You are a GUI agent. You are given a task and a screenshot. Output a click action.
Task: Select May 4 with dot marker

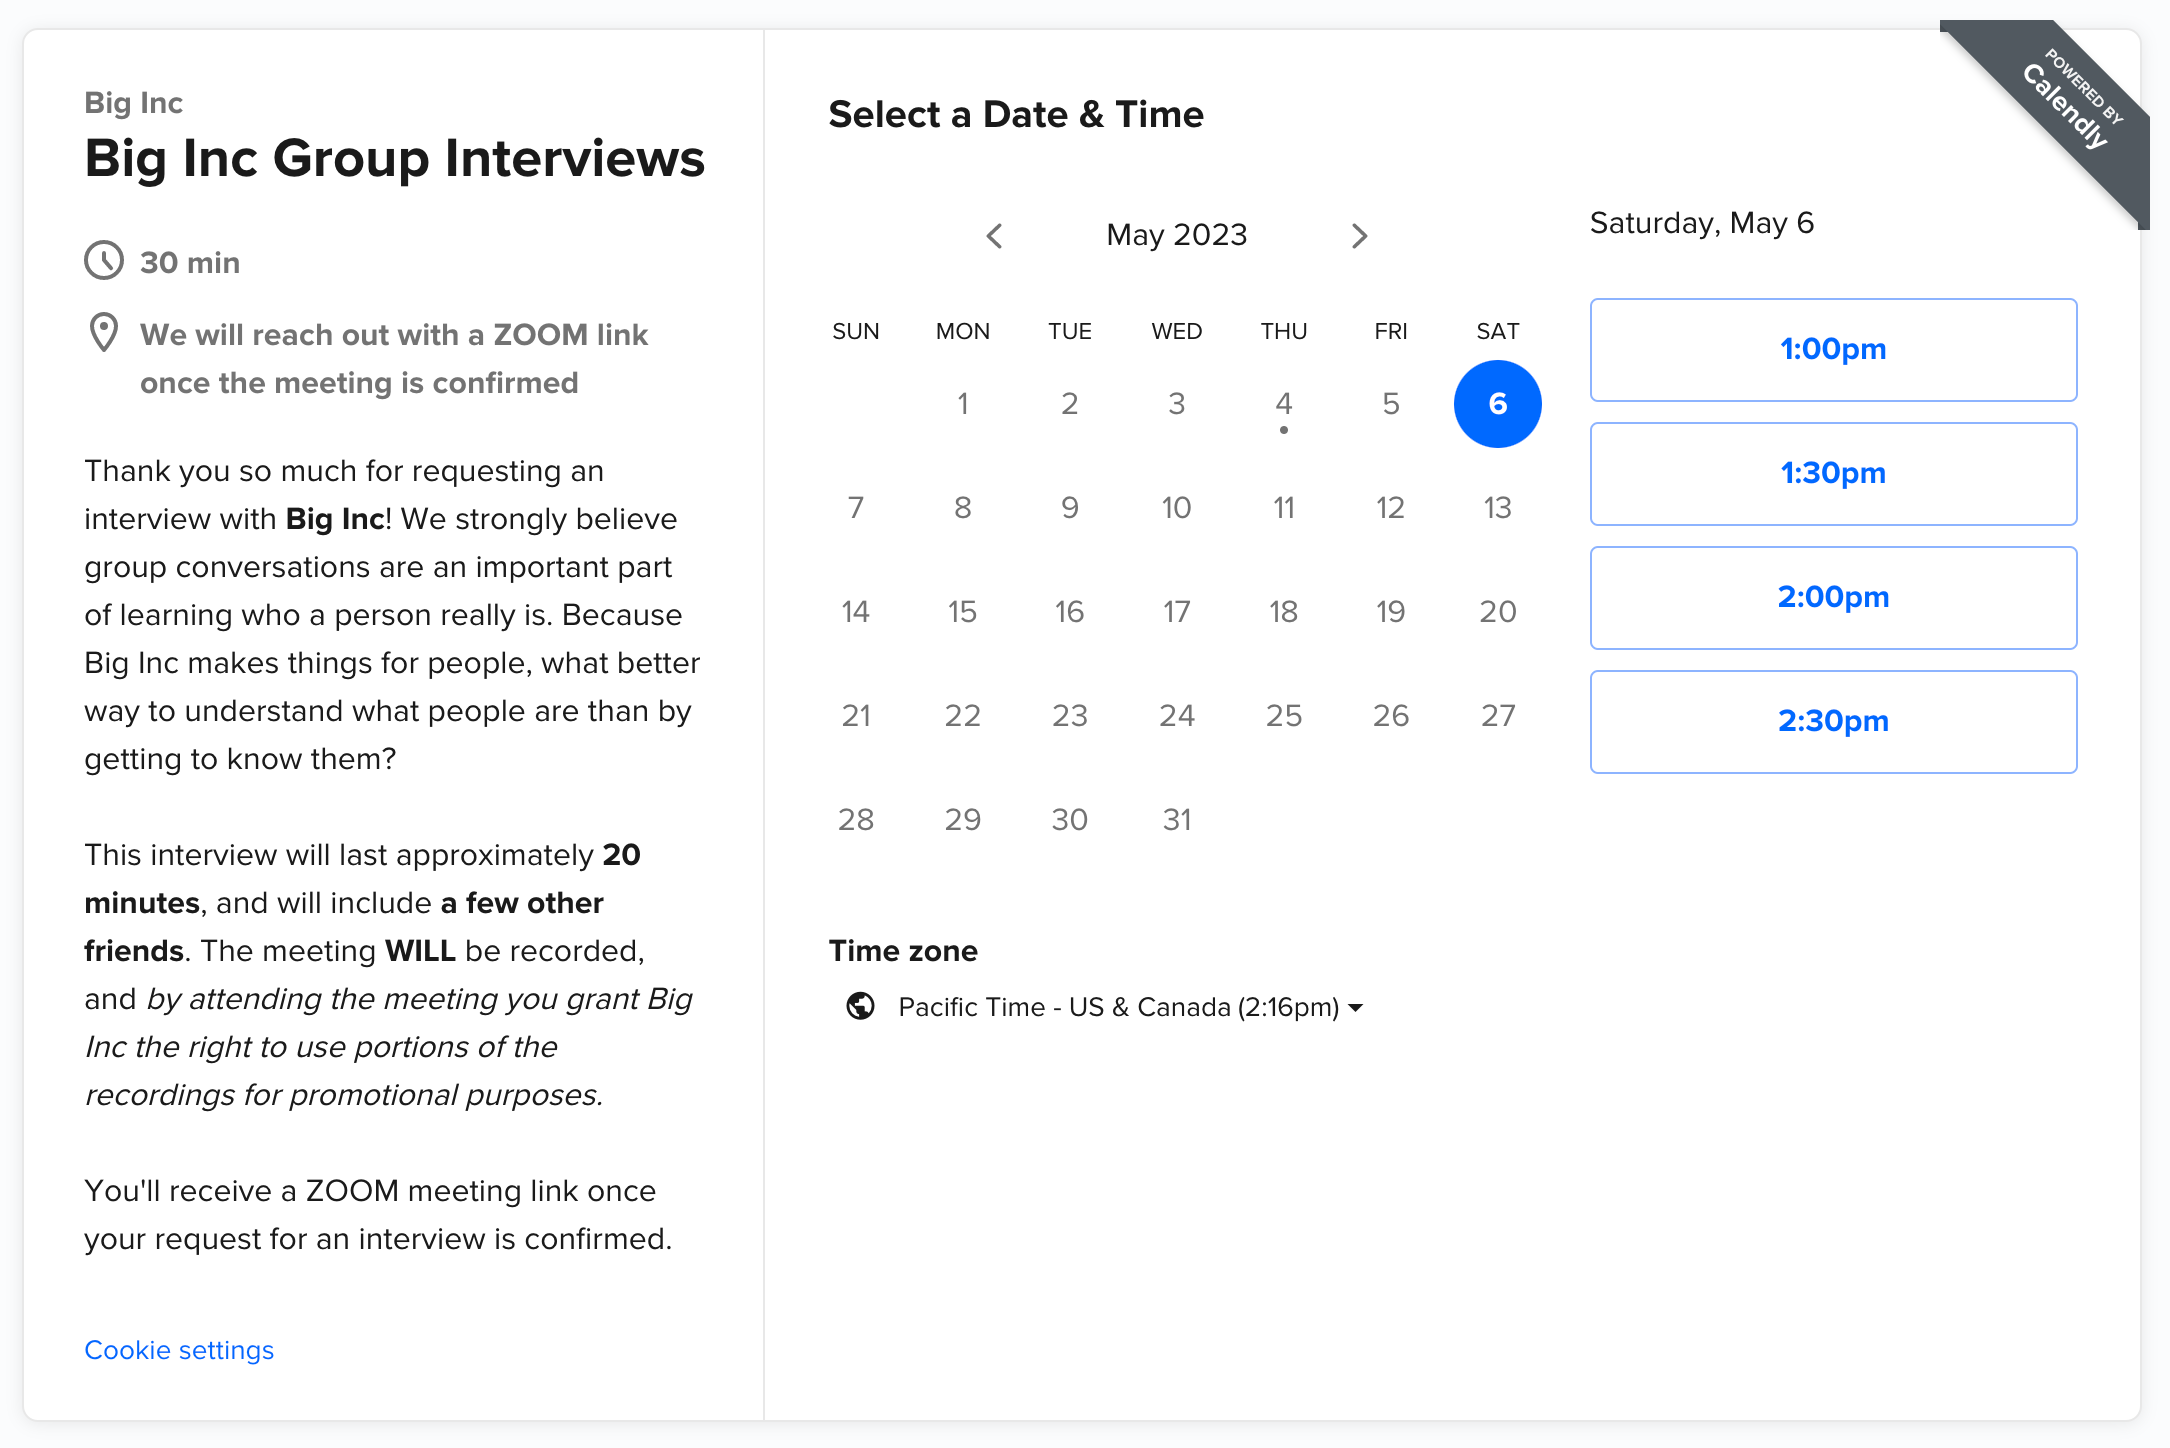(1284, 404)
